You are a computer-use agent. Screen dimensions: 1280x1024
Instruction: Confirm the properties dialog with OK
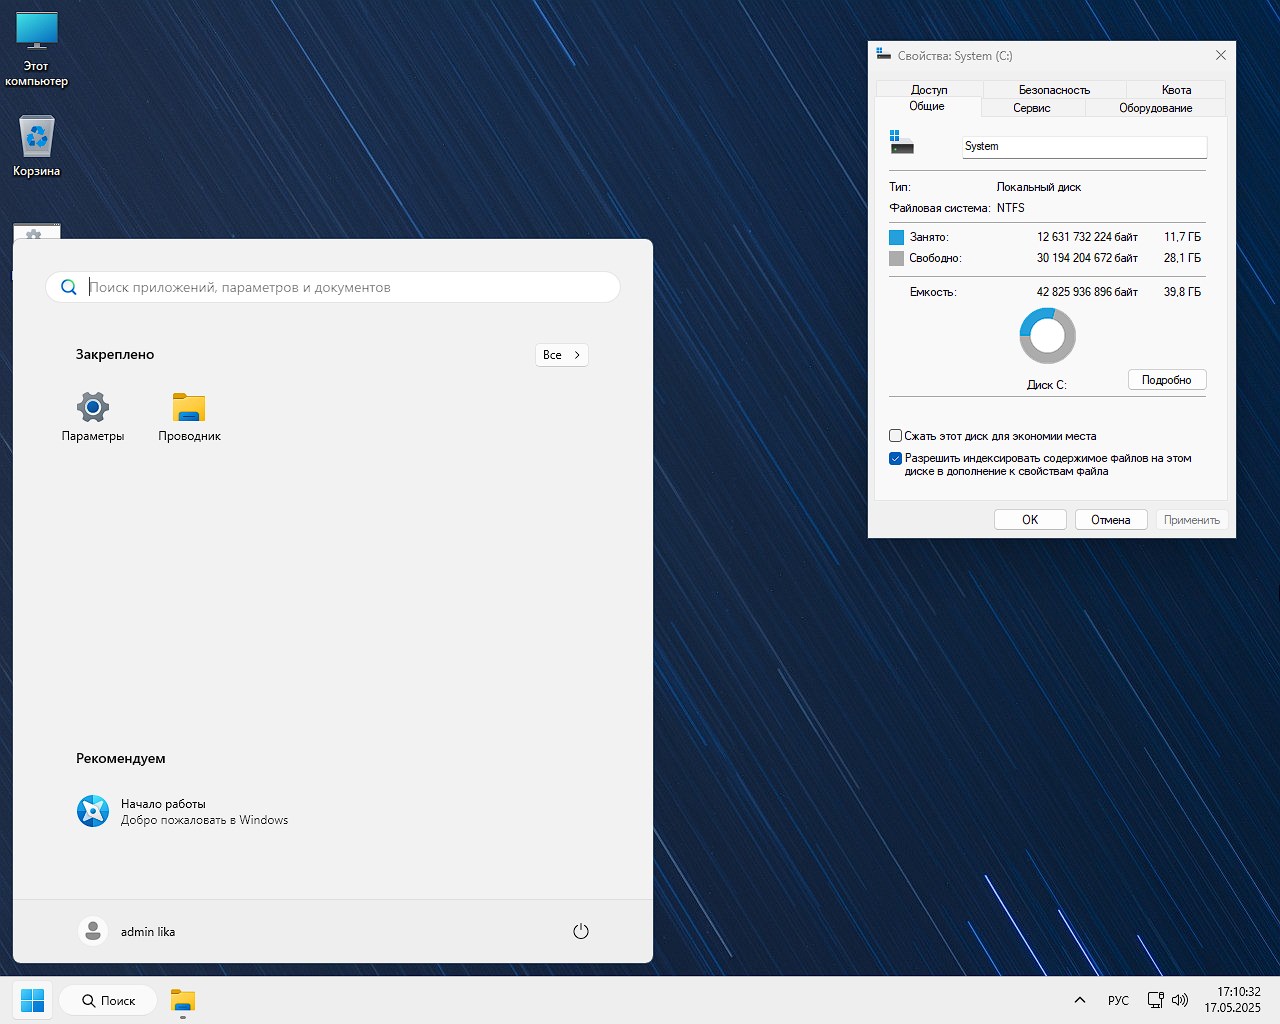(1030, 520)
